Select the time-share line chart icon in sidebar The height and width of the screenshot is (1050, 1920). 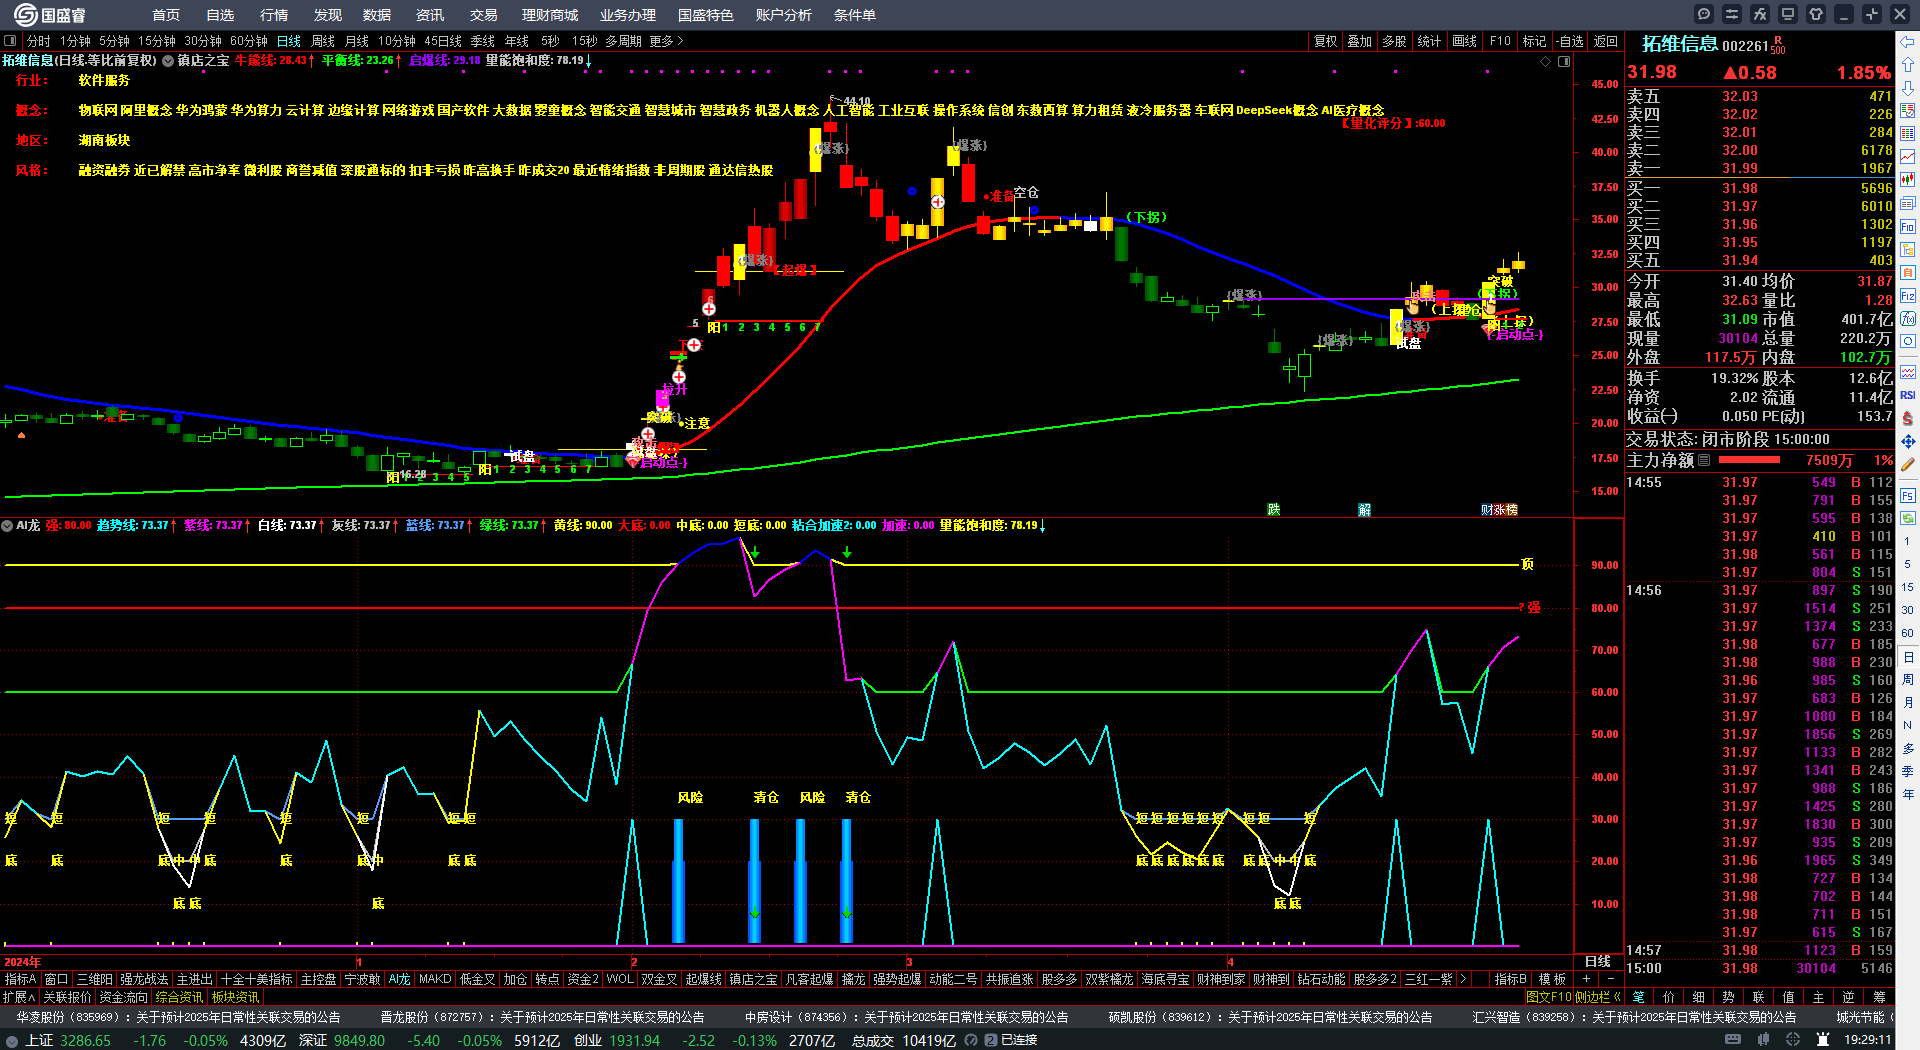[x=1908, y=157]
